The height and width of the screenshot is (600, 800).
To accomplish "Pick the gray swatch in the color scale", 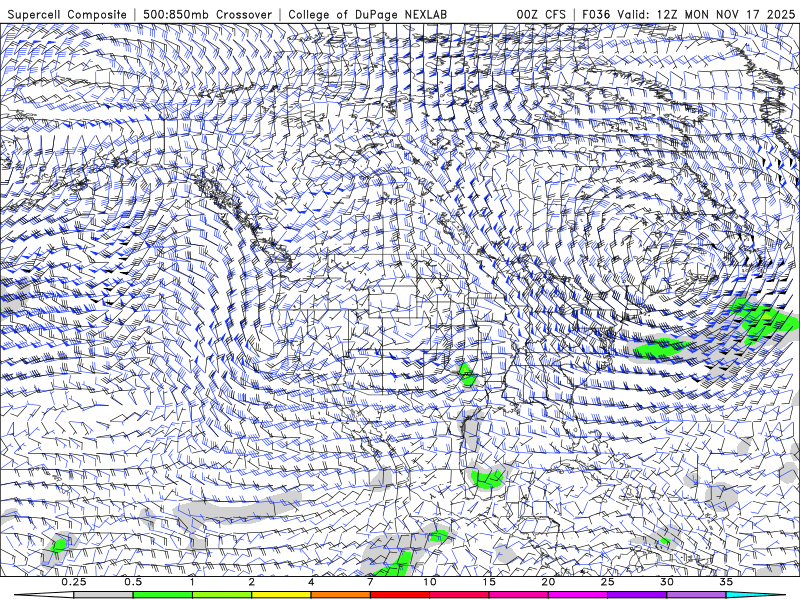I will coord(104,595).
